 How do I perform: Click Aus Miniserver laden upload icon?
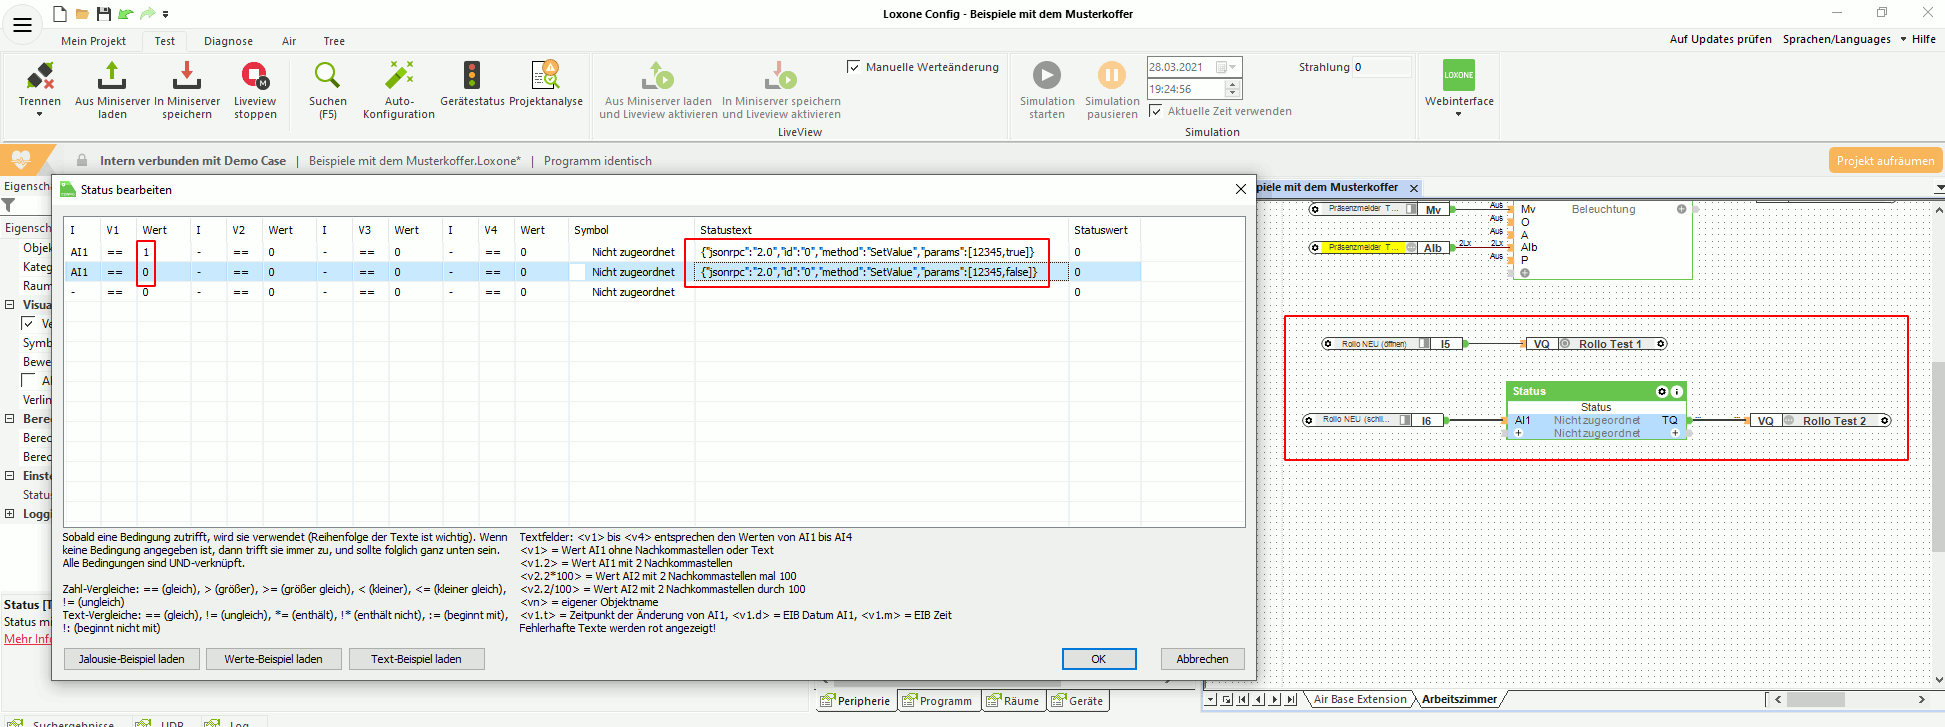[x=112, y=75]
